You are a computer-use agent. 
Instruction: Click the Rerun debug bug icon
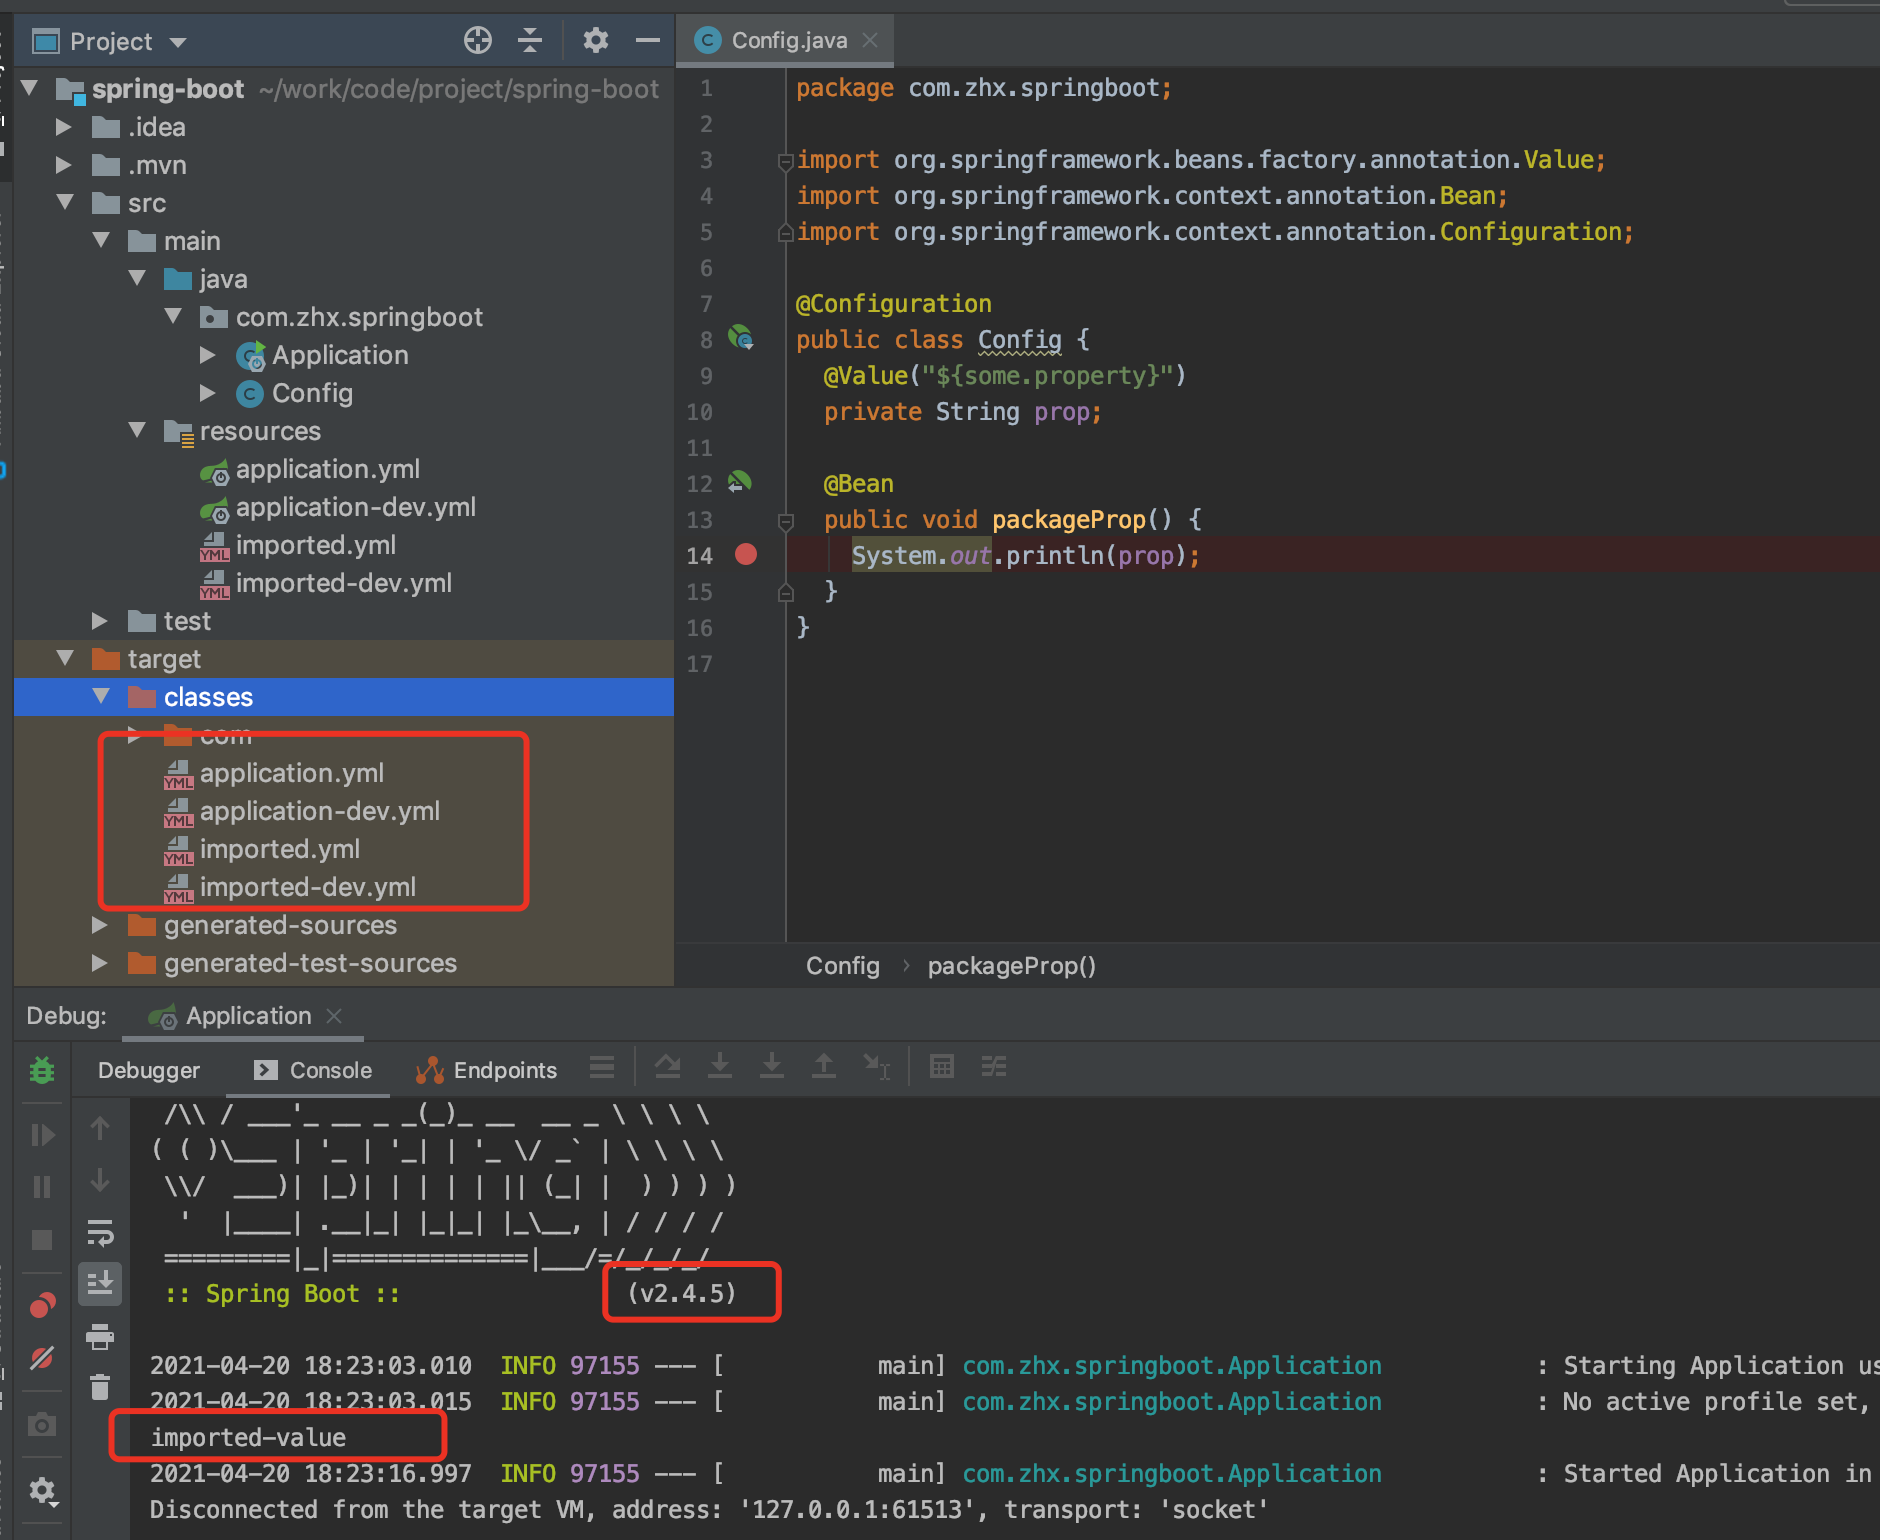42,1070
